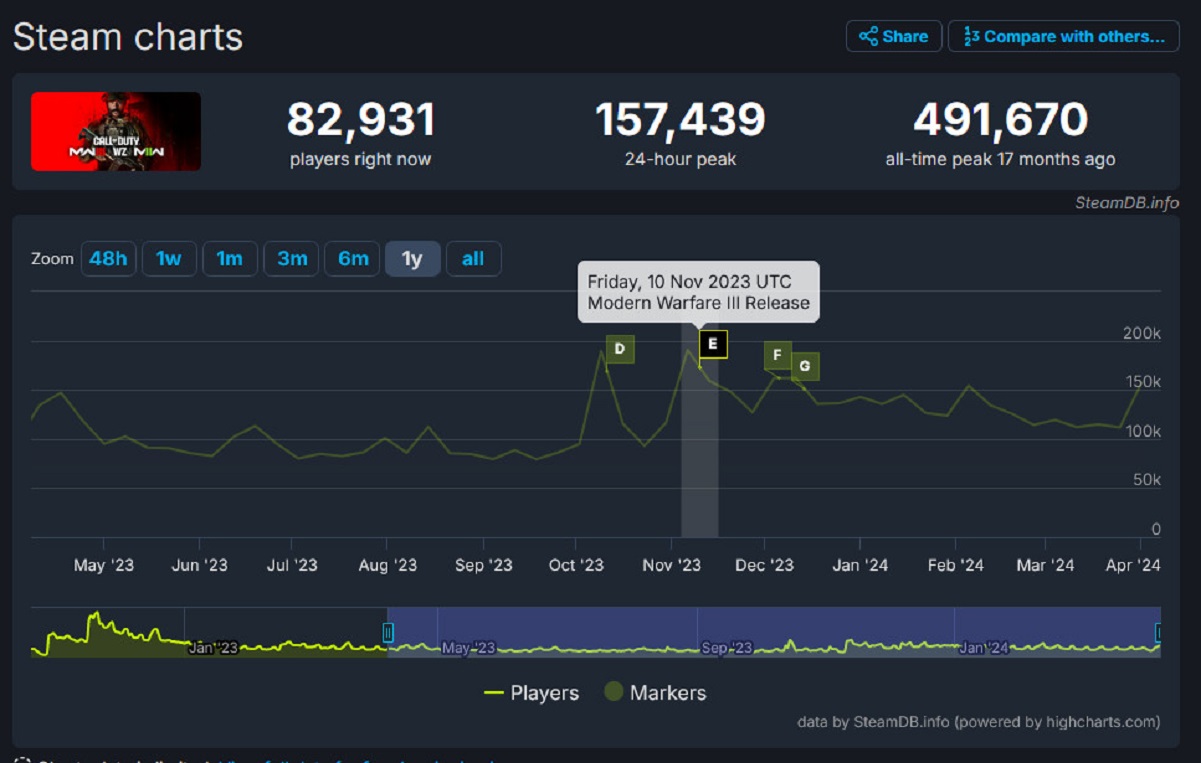1201x763 pixels.
Task: Select marker G on the chart
Action: 805,366
